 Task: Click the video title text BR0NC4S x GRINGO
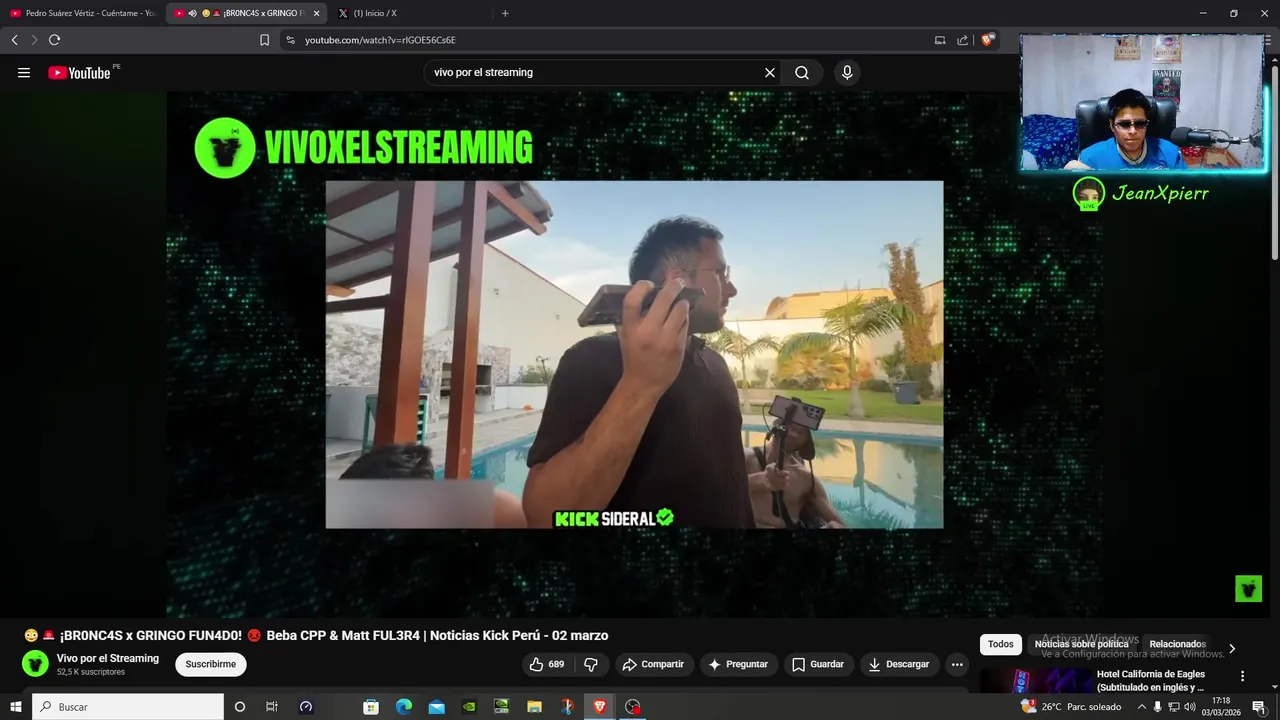tap(316, 636)
